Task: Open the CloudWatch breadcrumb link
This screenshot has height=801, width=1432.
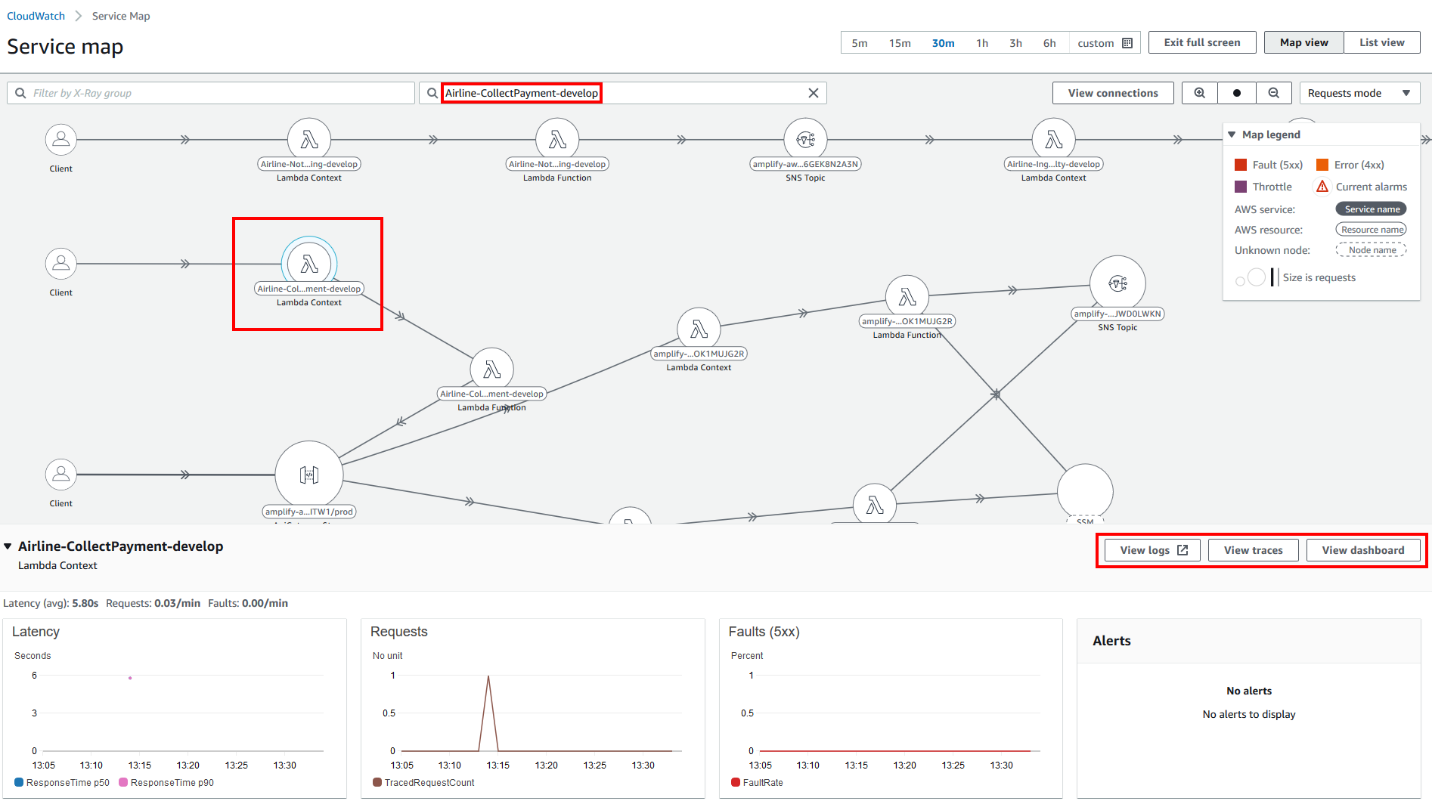Action: pyautogui.click(x=35, y=15)
